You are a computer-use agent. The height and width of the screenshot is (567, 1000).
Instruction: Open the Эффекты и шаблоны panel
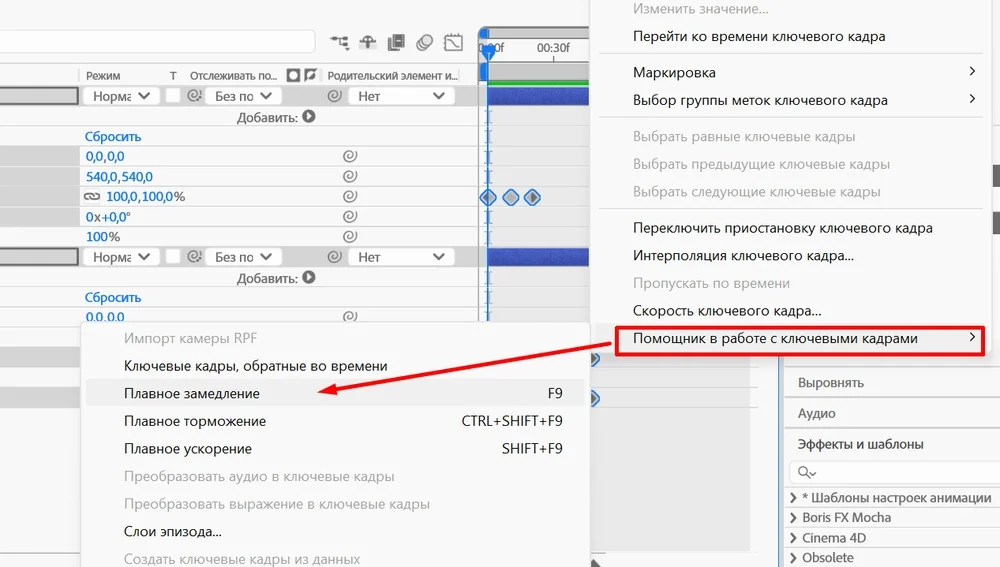(860, 444)
